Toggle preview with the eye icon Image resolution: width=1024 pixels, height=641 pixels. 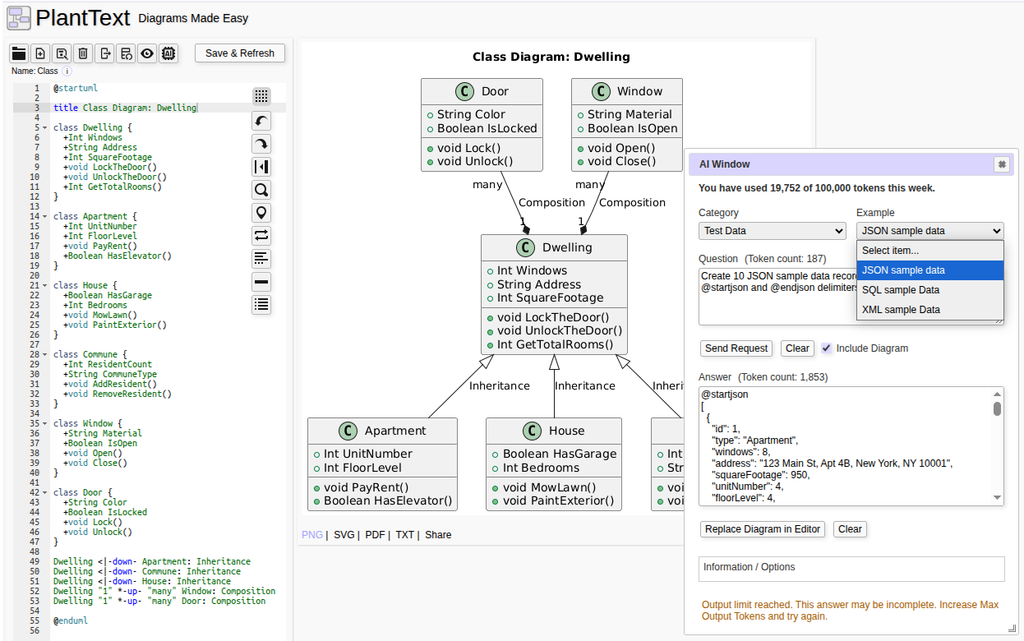tap(148, 54)
